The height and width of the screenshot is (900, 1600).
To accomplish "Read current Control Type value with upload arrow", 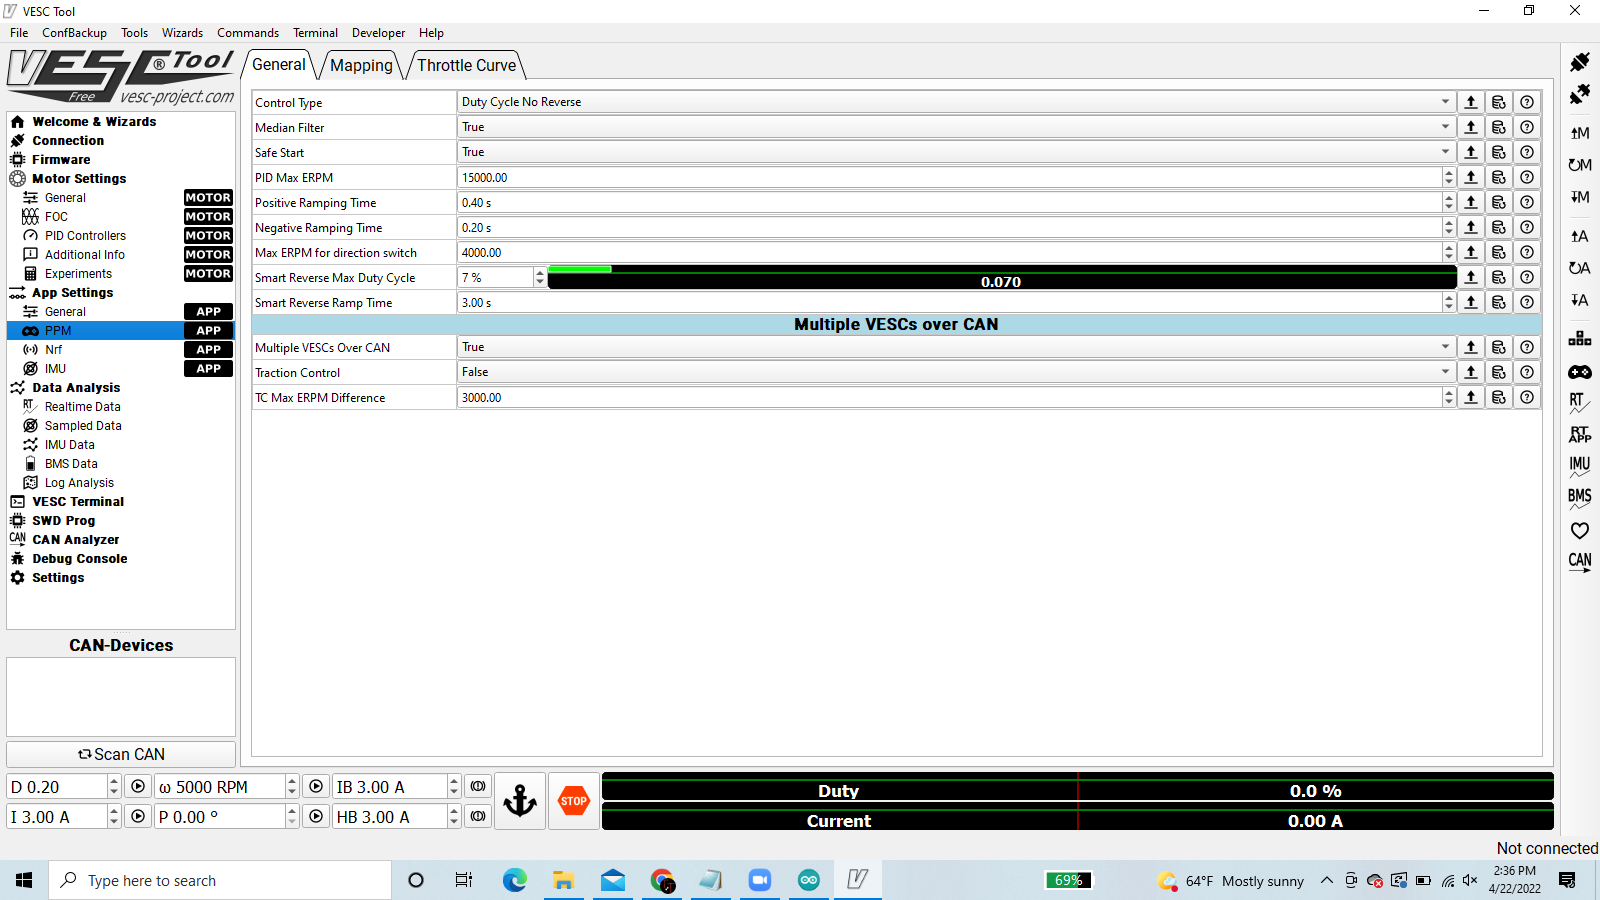I will click(x=1471, y=102).
